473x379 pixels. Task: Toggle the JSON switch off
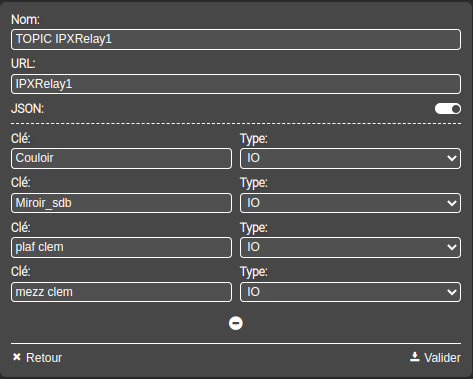pos(448,109)
